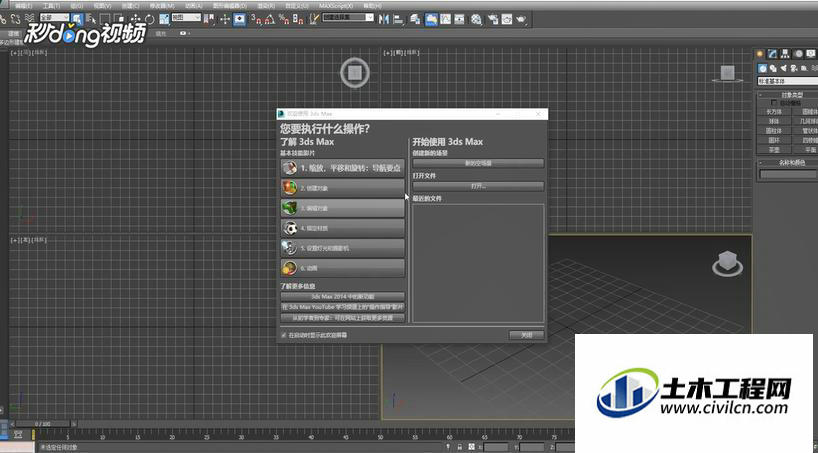This screenshot has width=818, height=453.
Task: Select Cameras category in Create panel
Action: (793, 68)
